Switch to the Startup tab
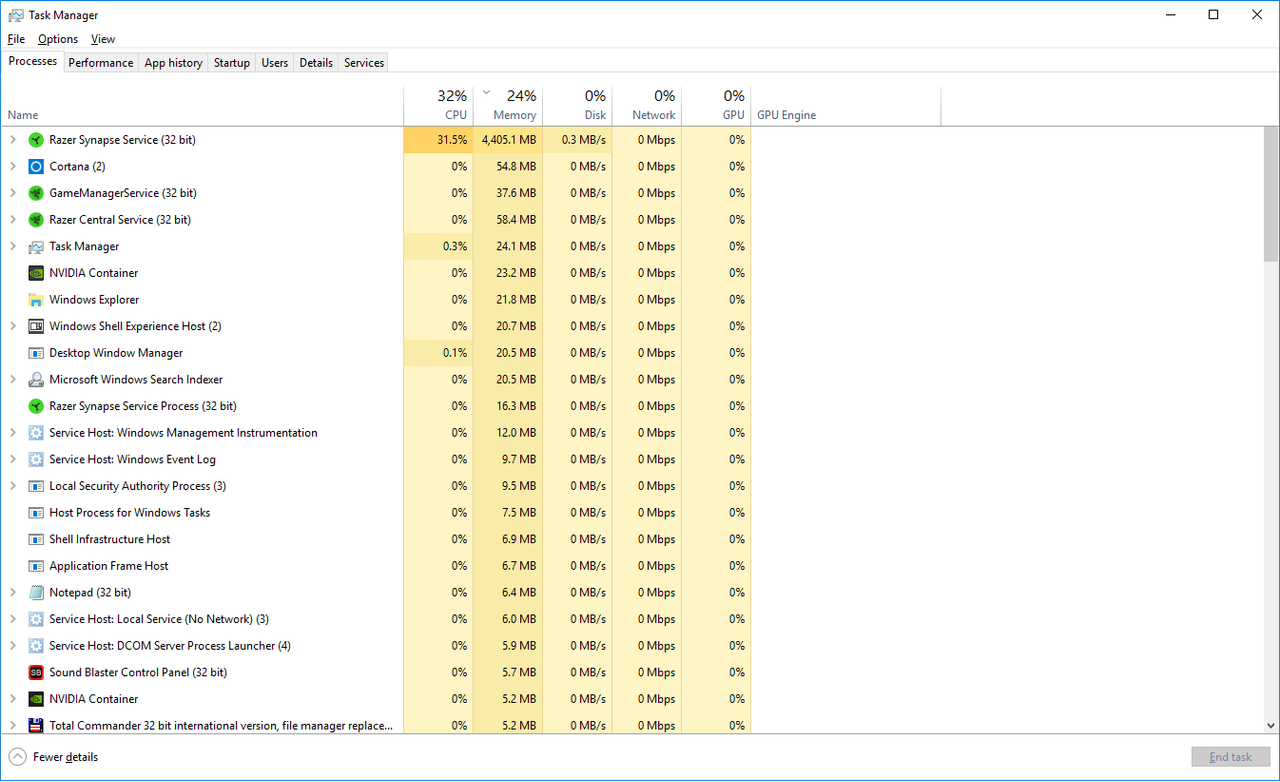 point(232,63)
